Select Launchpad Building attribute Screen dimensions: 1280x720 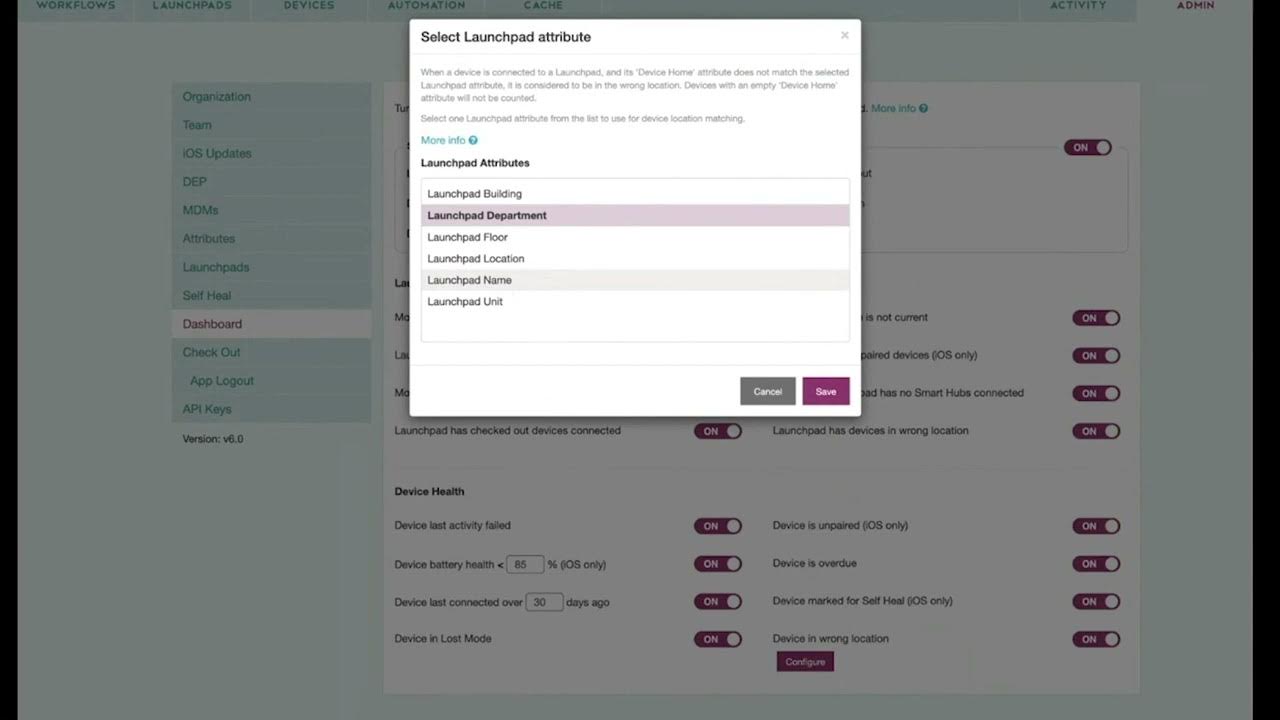coord(474,194)
